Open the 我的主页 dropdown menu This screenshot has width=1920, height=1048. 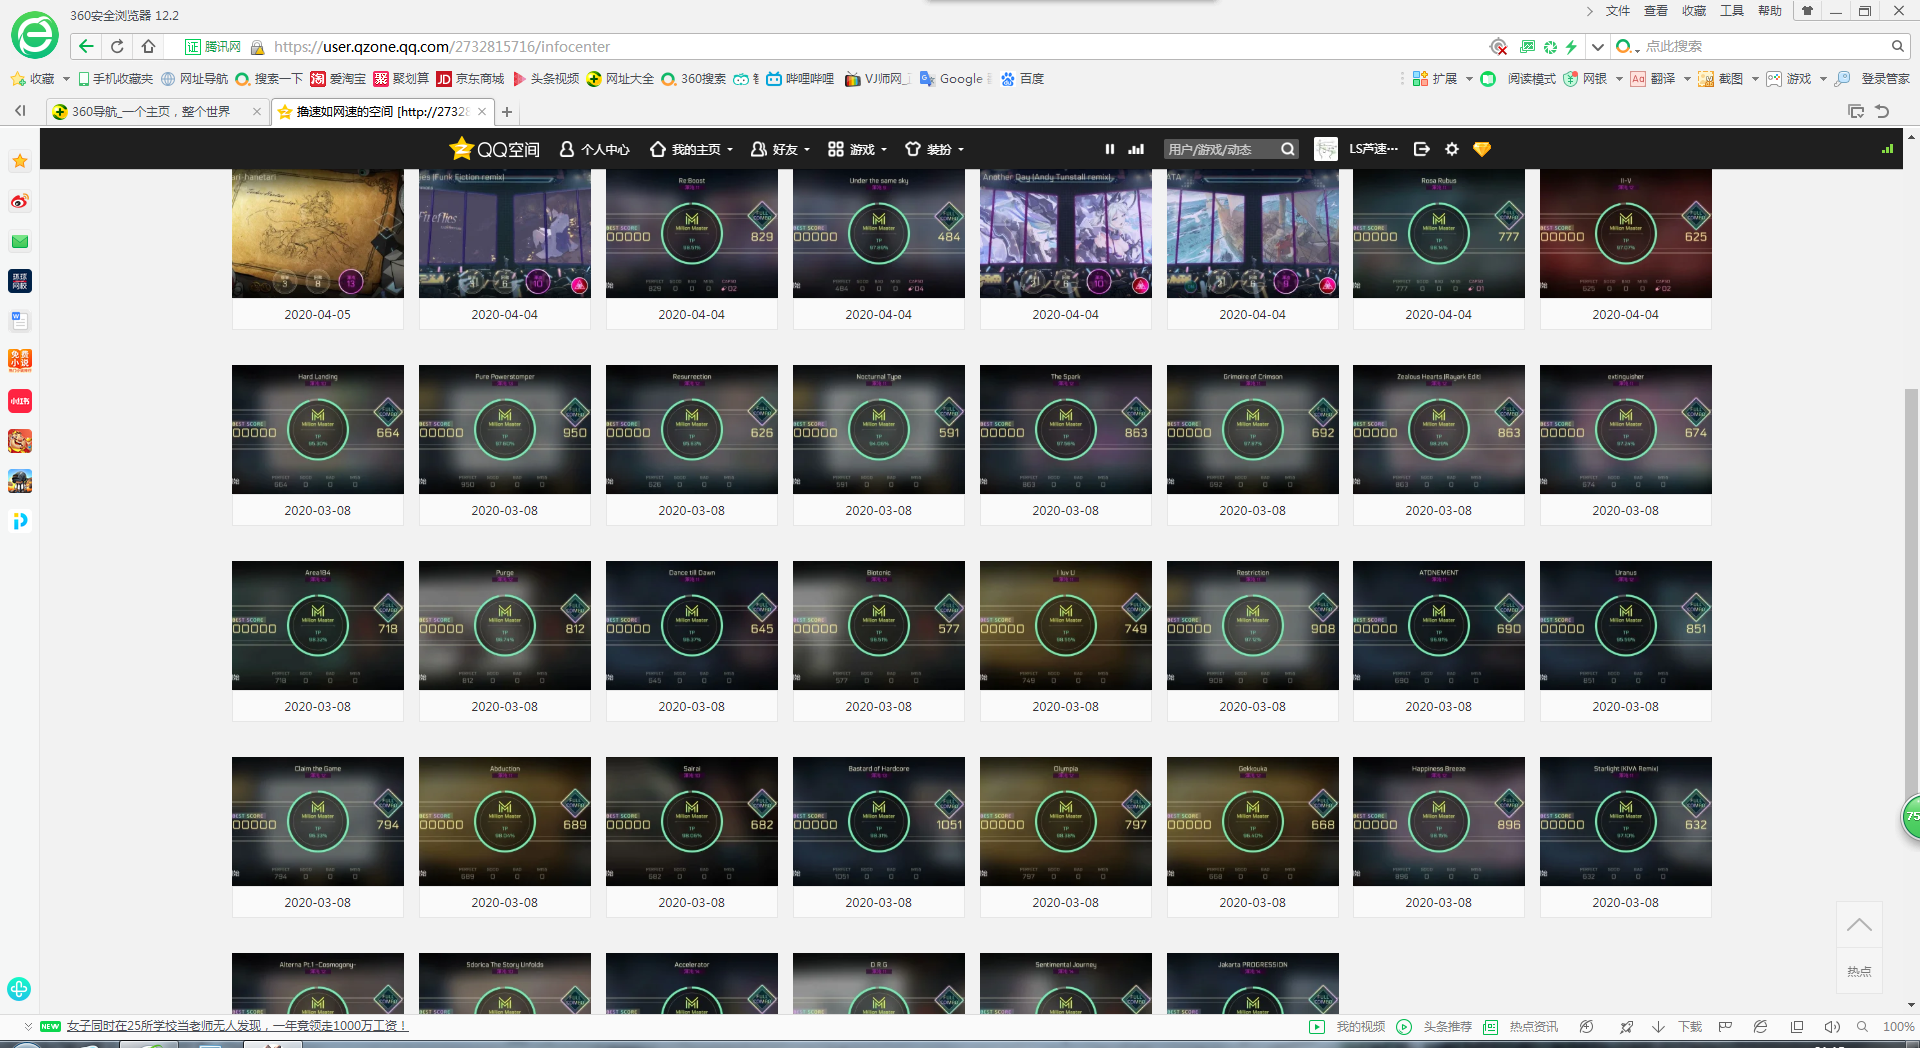(692, 149)
